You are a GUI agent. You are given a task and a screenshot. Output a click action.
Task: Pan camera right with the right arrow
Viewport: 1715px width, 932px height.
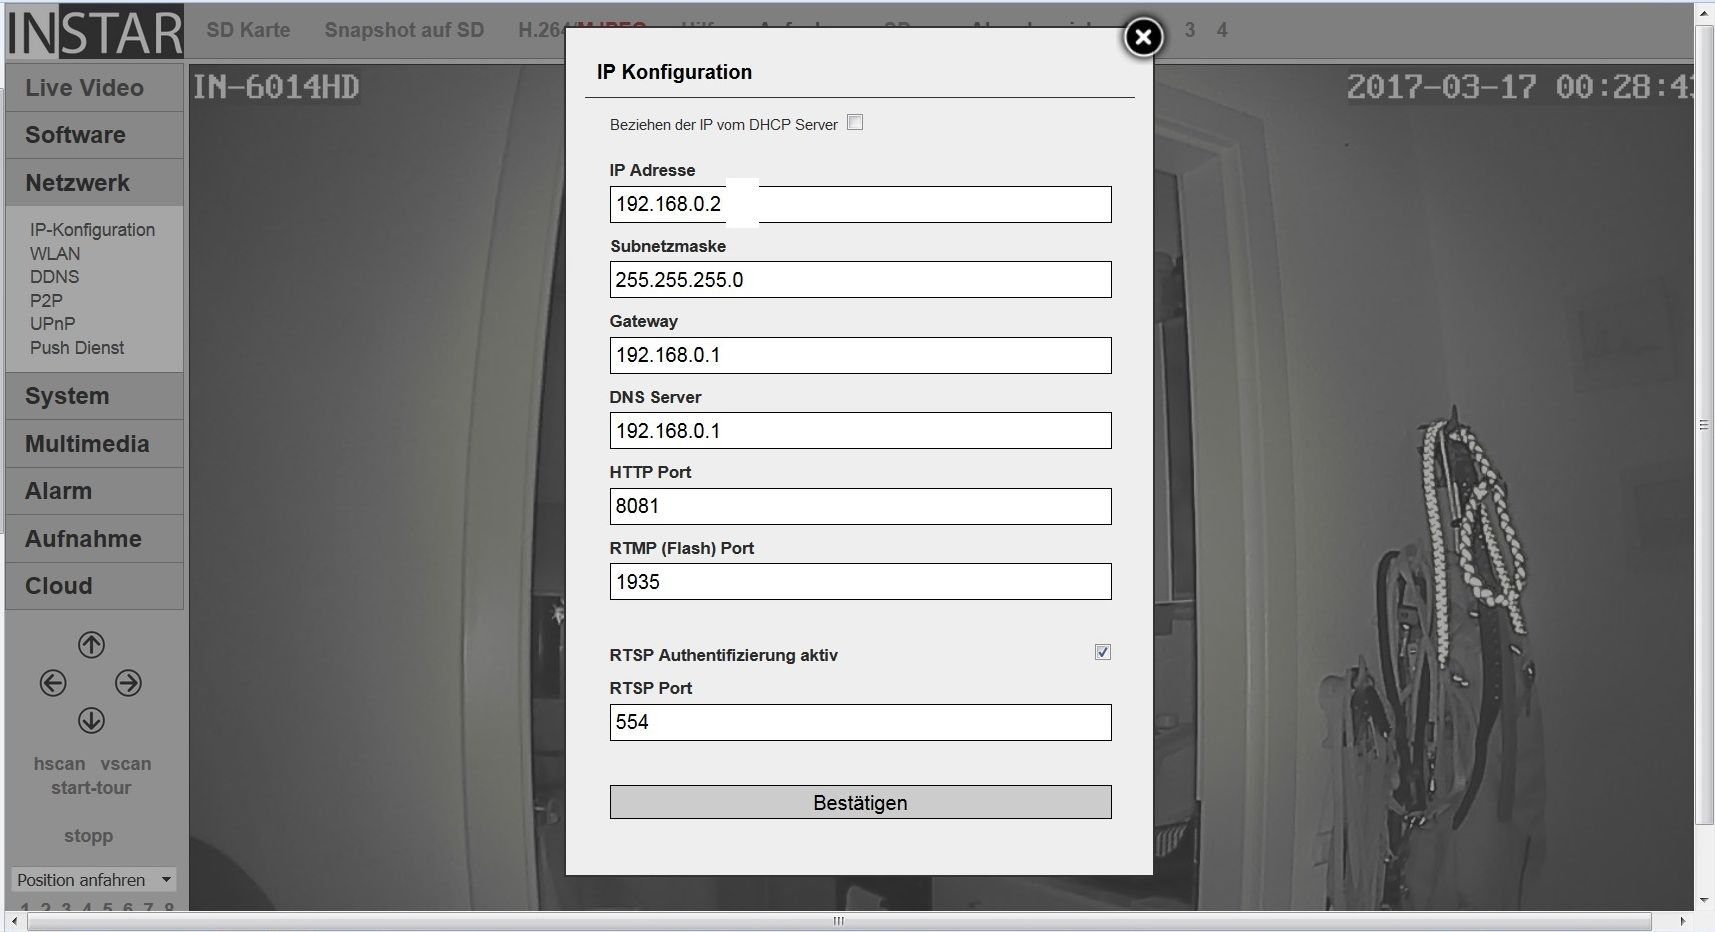128,683
